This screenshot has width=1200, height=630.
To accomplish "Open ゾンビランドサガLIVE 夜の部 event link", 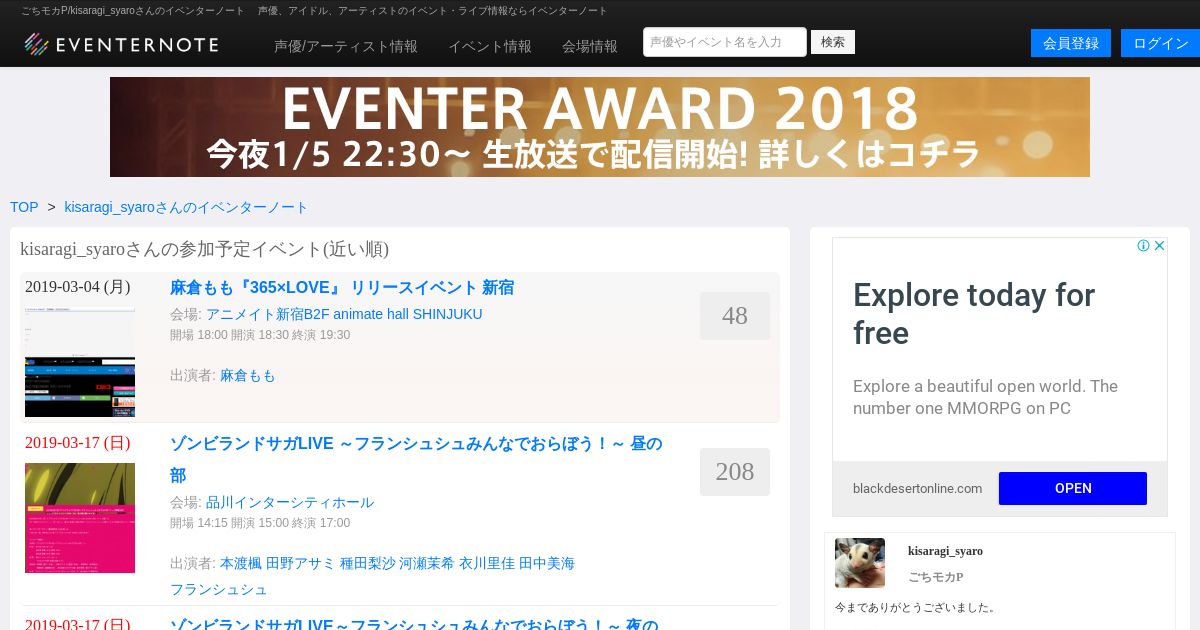I will 414,624.
